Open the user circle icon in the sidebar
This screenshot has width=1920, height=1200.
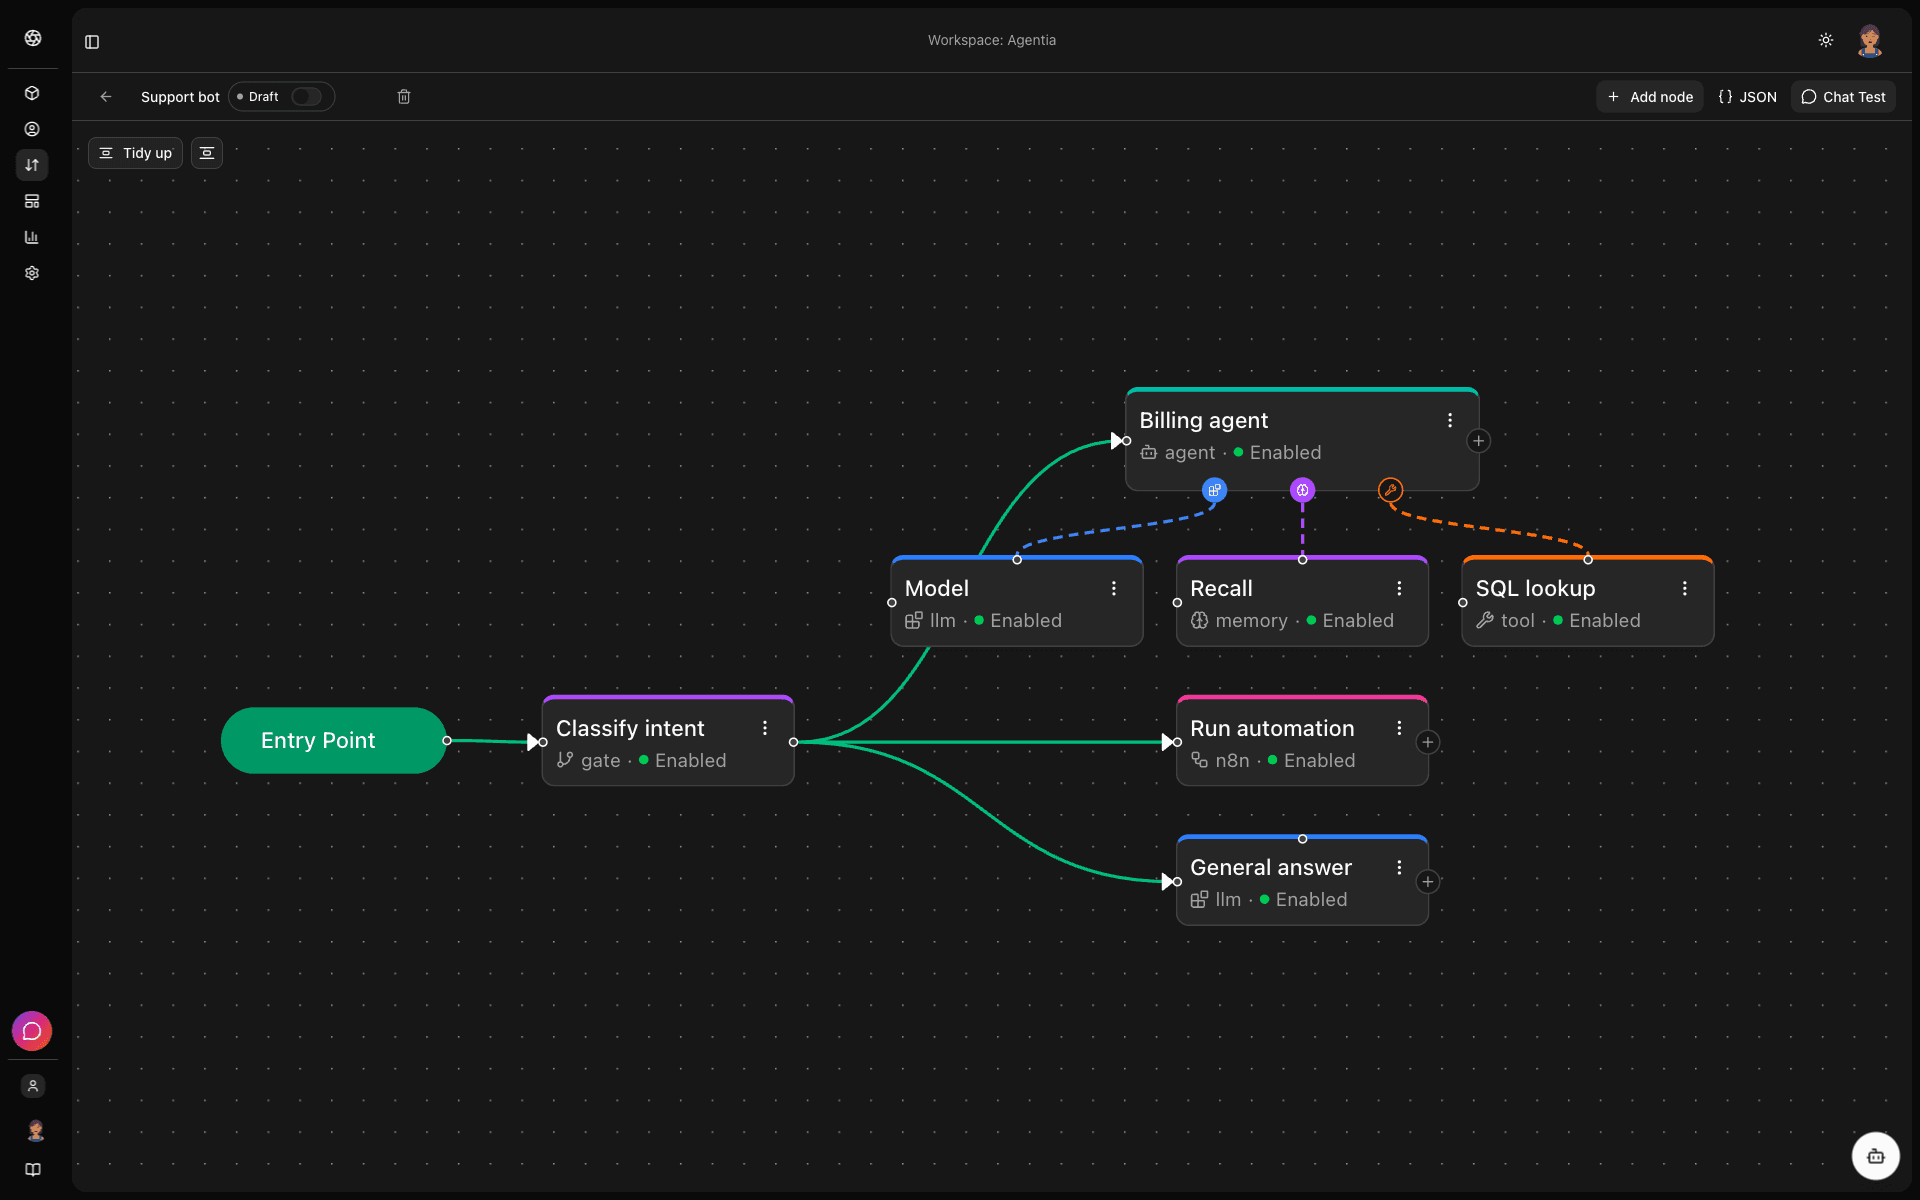(x=32, y=129)
